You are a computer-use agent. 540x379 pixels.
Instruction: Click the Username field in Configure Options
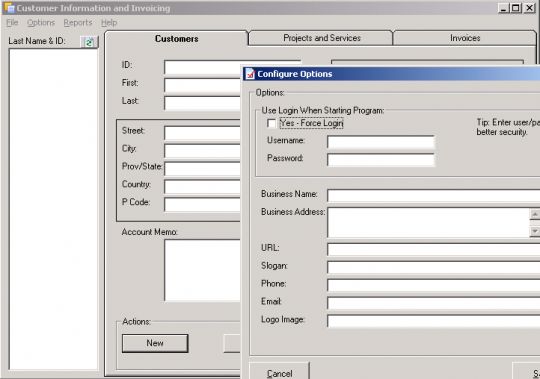click(x=381, y=142)
